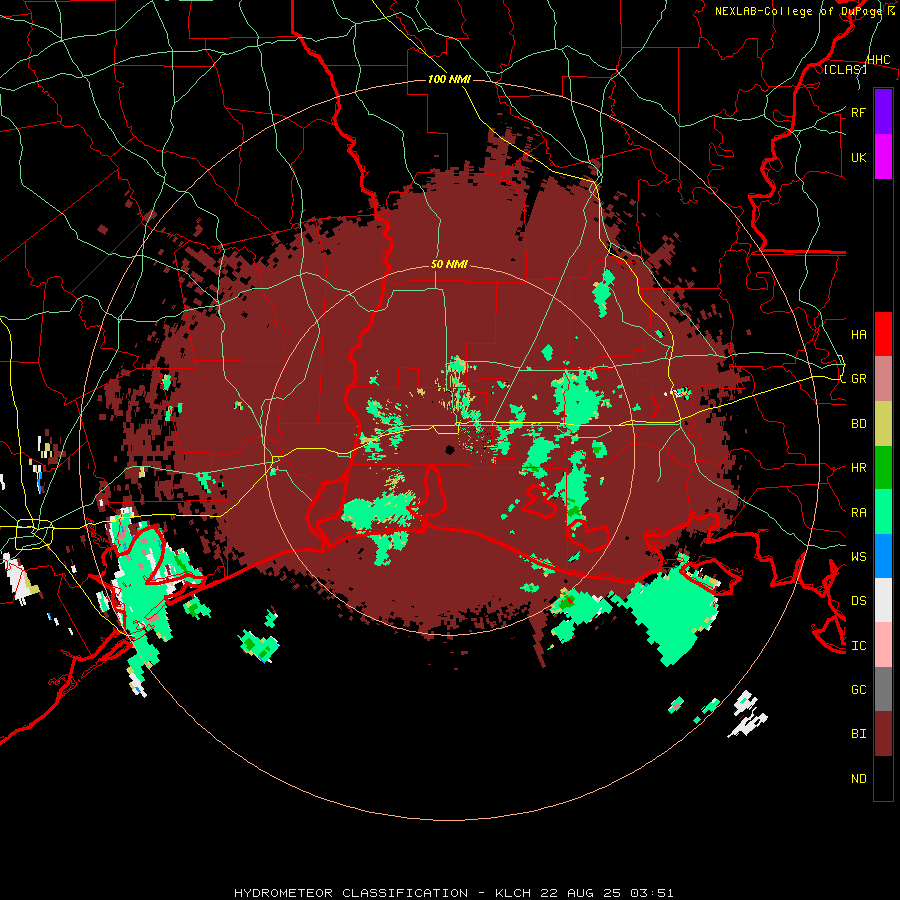Select the GC gray legend swatch
Viewport: 900px width, 900px height.
[x=883, y=689]
